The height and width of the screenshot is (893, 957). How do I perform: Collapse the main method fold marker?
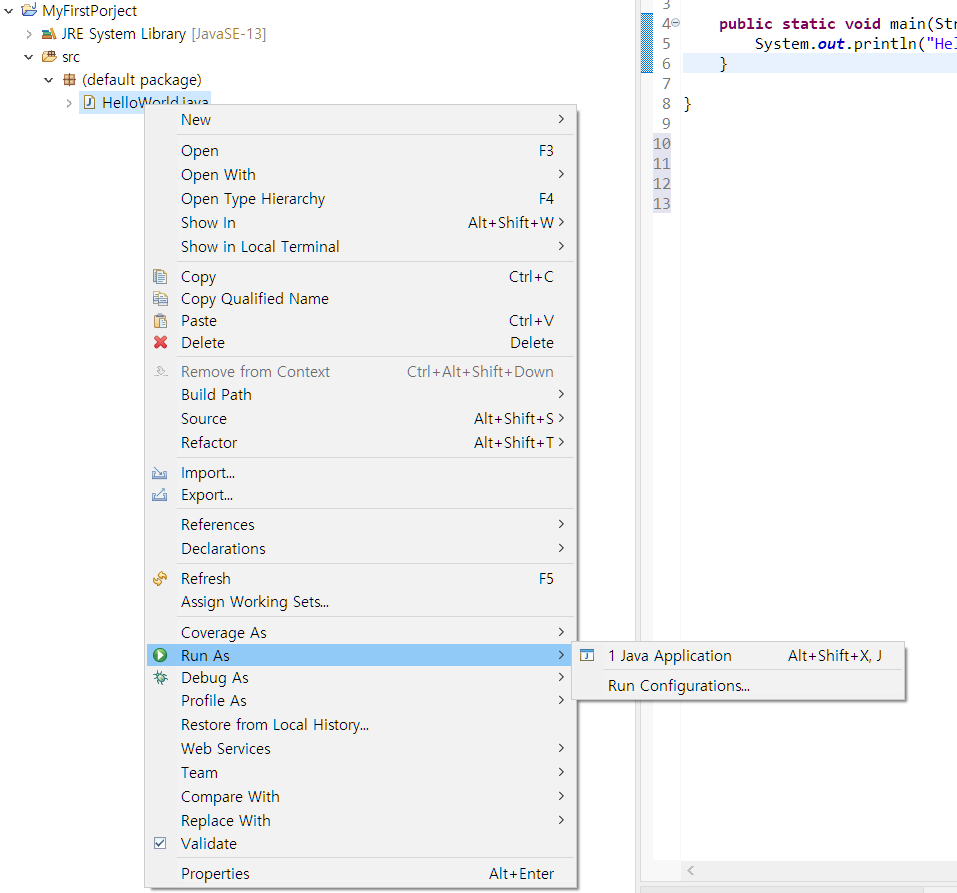(x=676, y=23)
